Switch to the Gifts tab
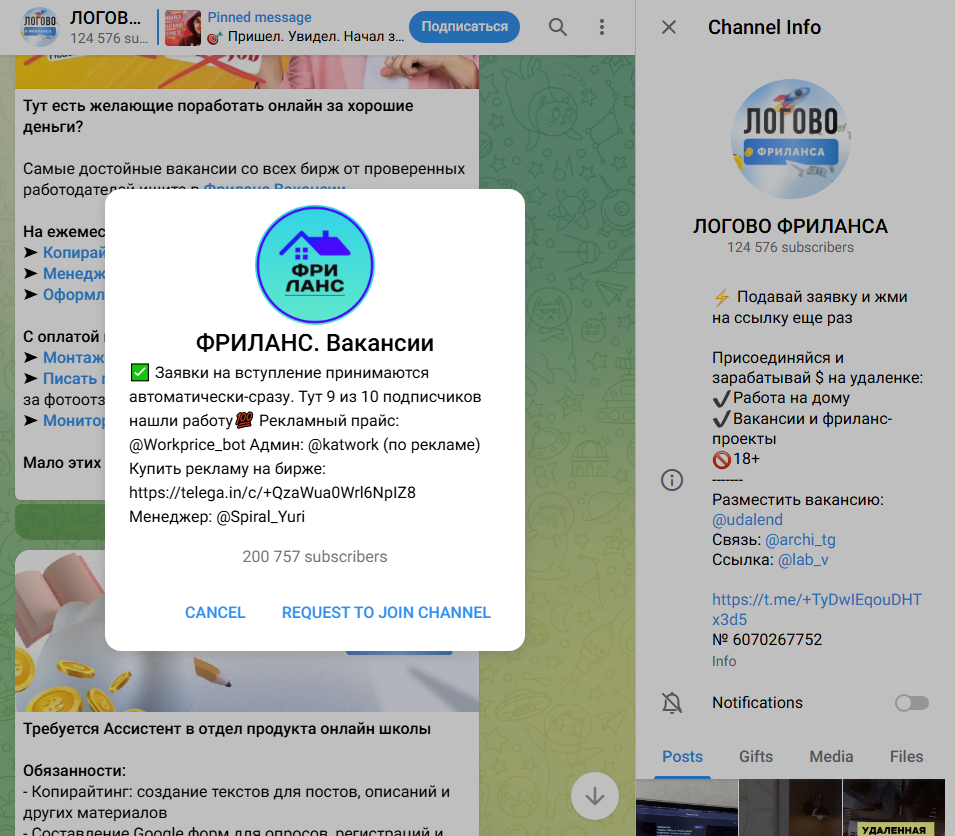 pyautogui.click(x=756, y=756)
